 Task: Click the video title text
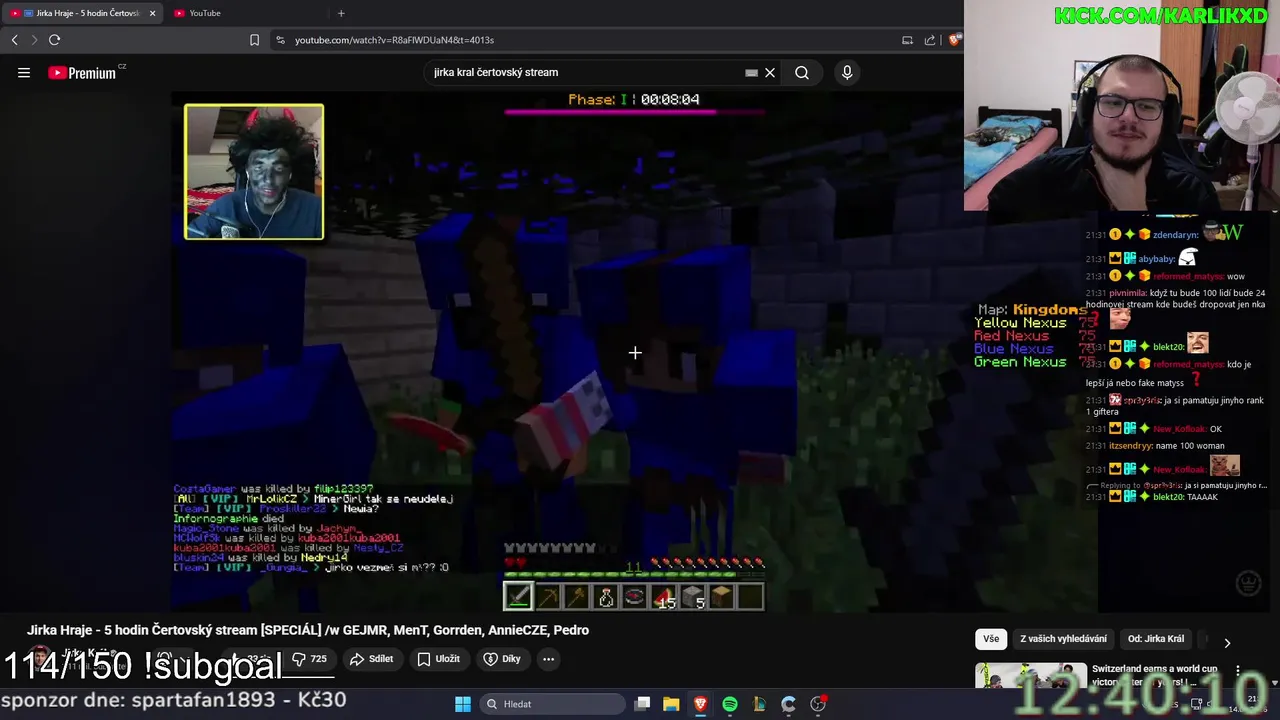coord(308,630)
